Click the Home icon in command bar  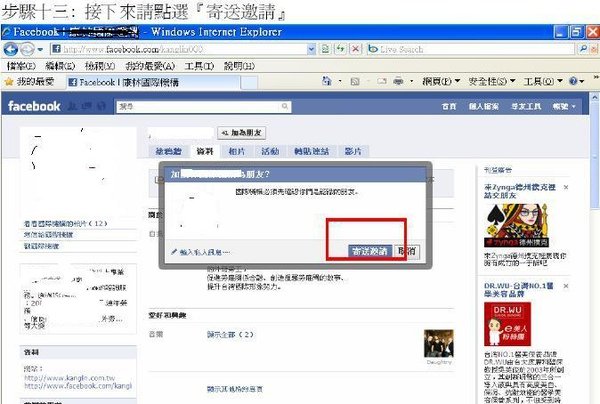point(326,81)
